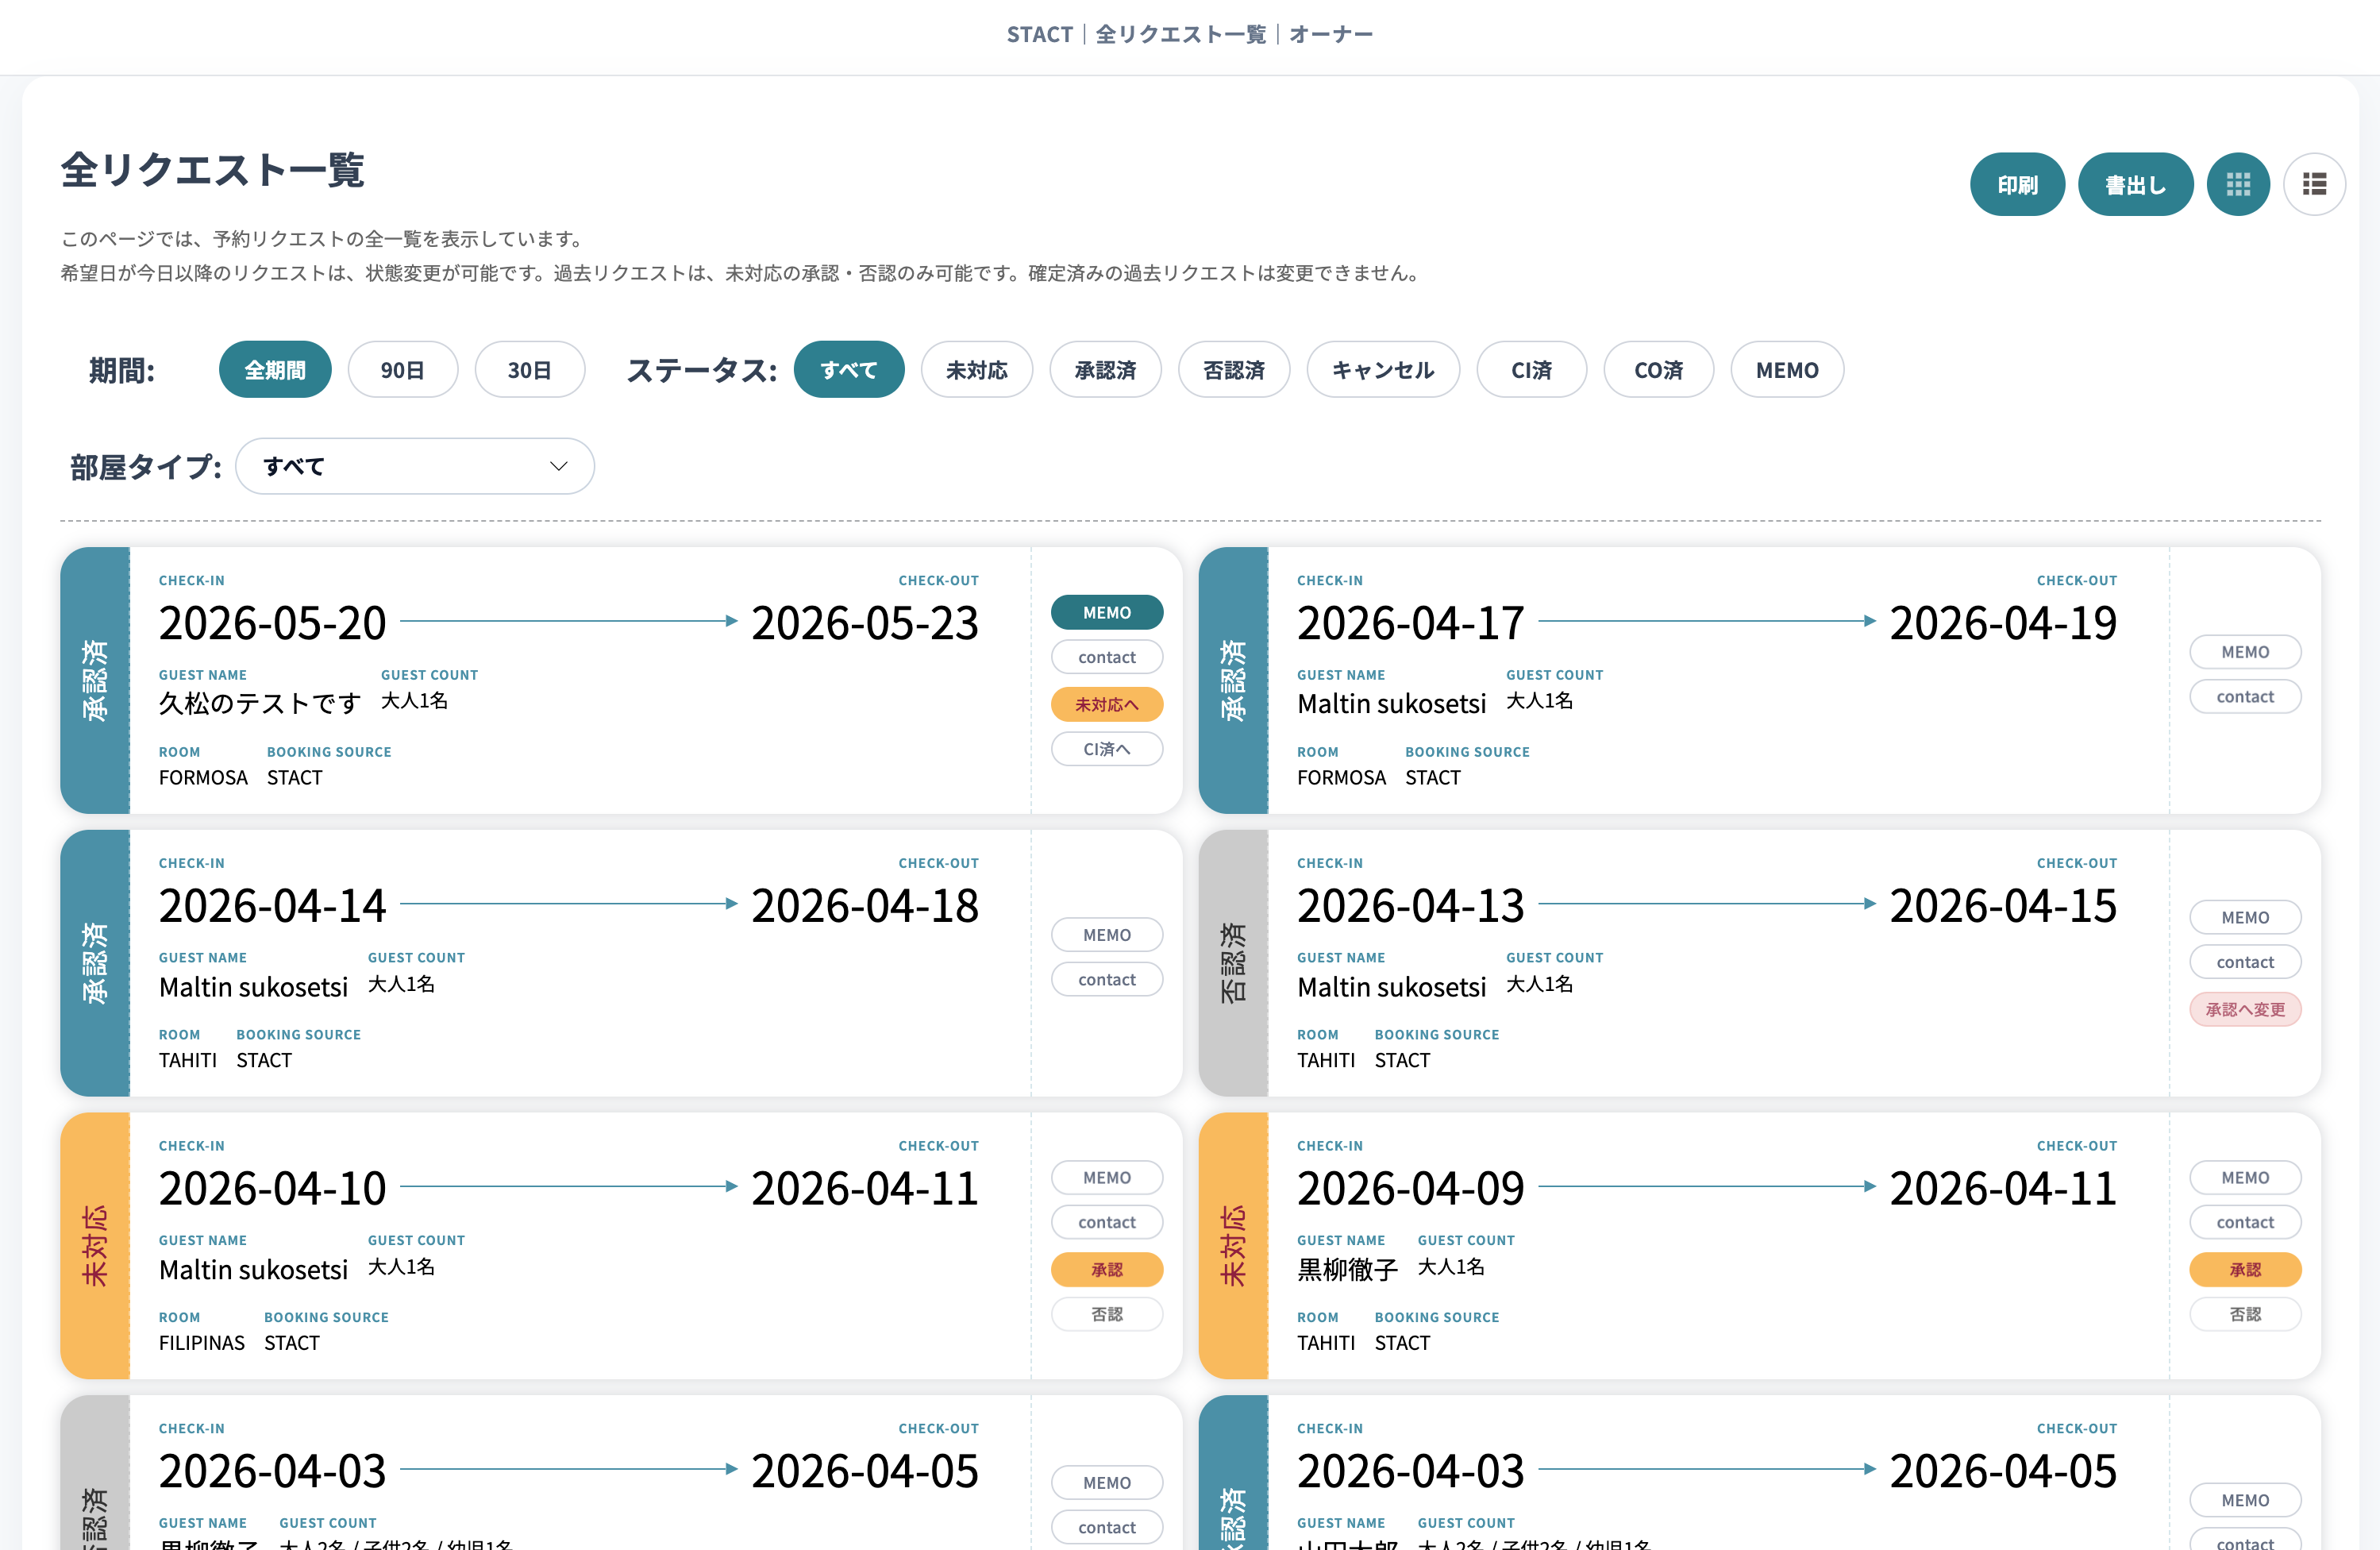This screenshot has width=2380, height=1550.
Task: Filter by CO済 status
Action: [x=1658, y=370]
